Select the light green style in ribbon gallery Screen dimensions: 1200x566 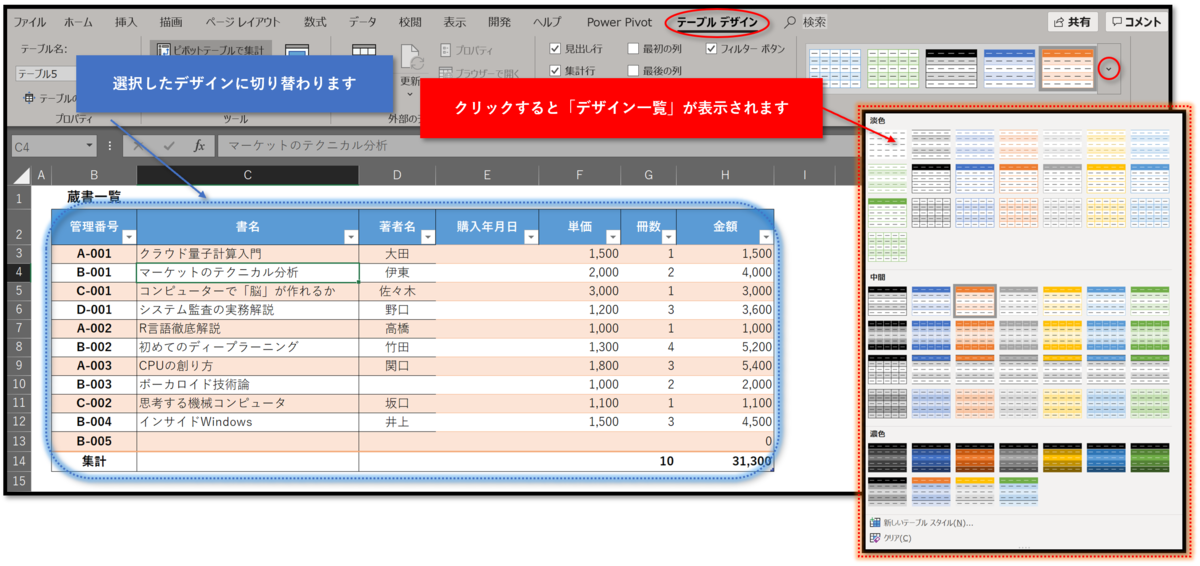click(892, 66)
